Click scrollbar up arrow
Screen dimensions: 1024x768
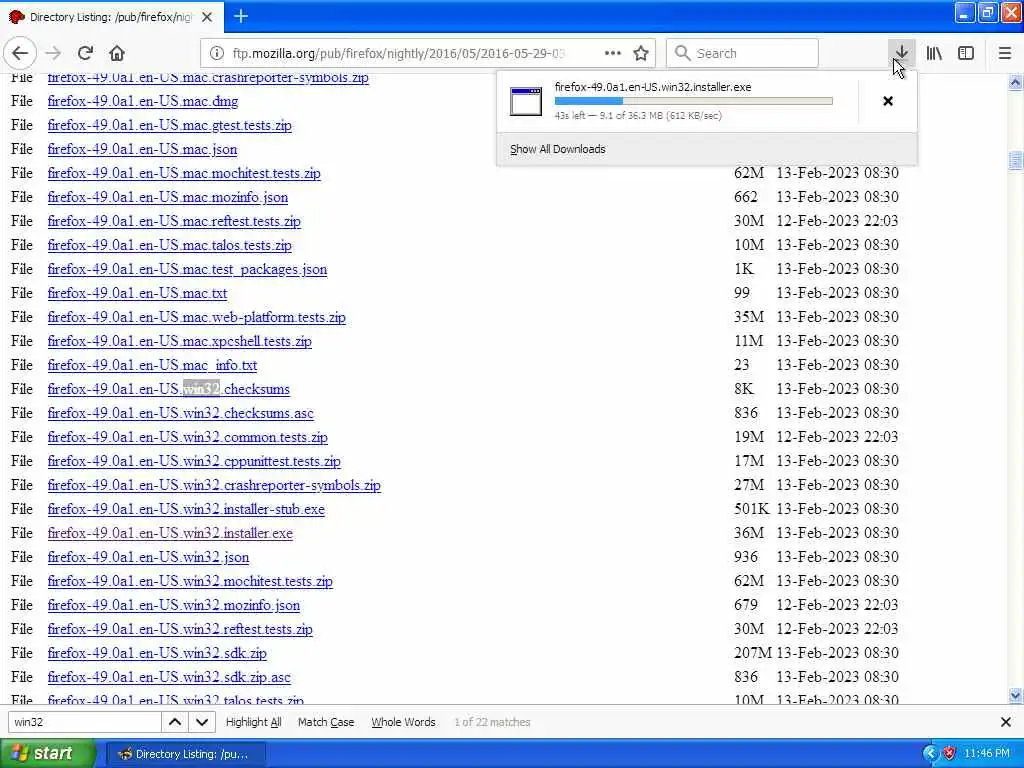click(1015, 82)
